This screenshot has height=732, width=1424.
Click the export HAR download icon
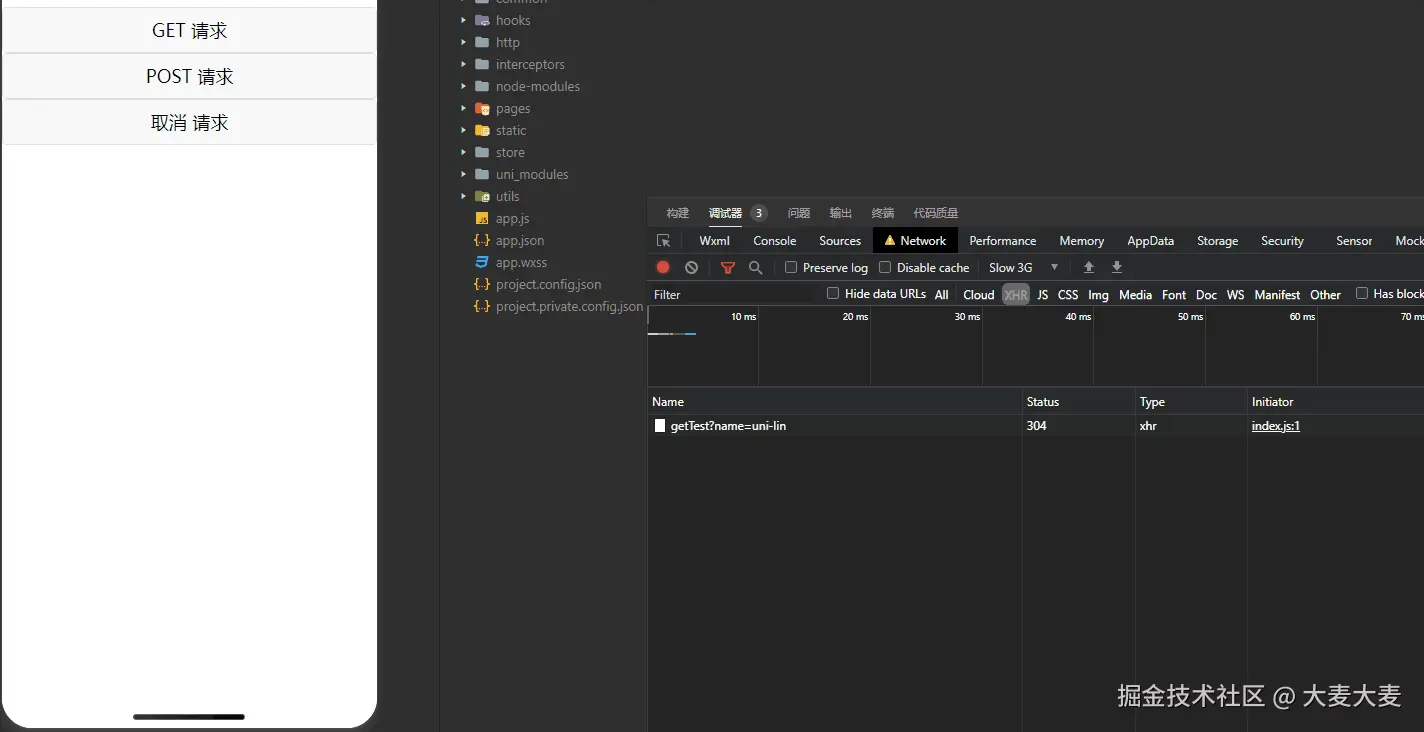coord(1117,268)
